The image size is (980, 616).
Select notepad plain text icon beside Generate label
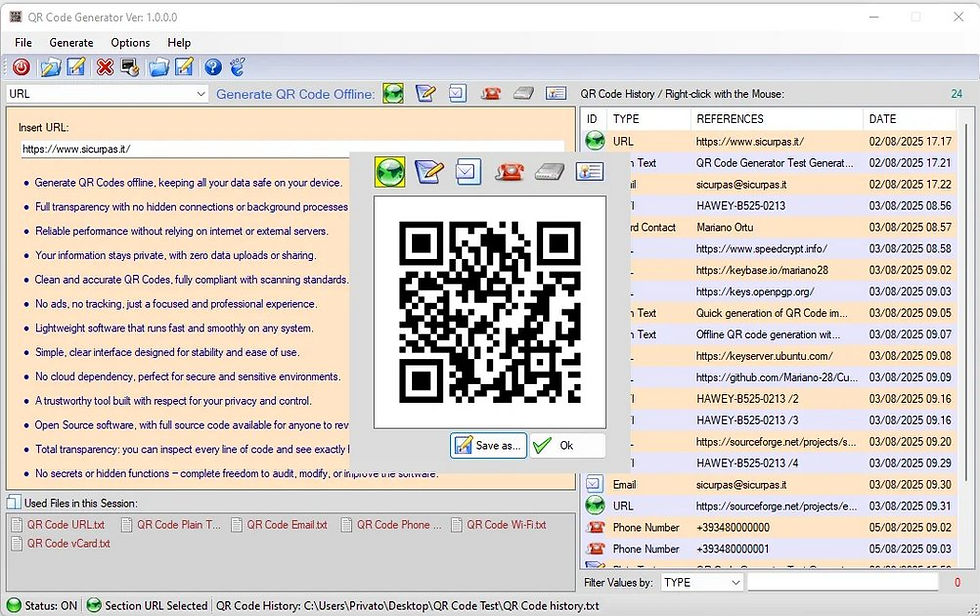pos(426,94)
